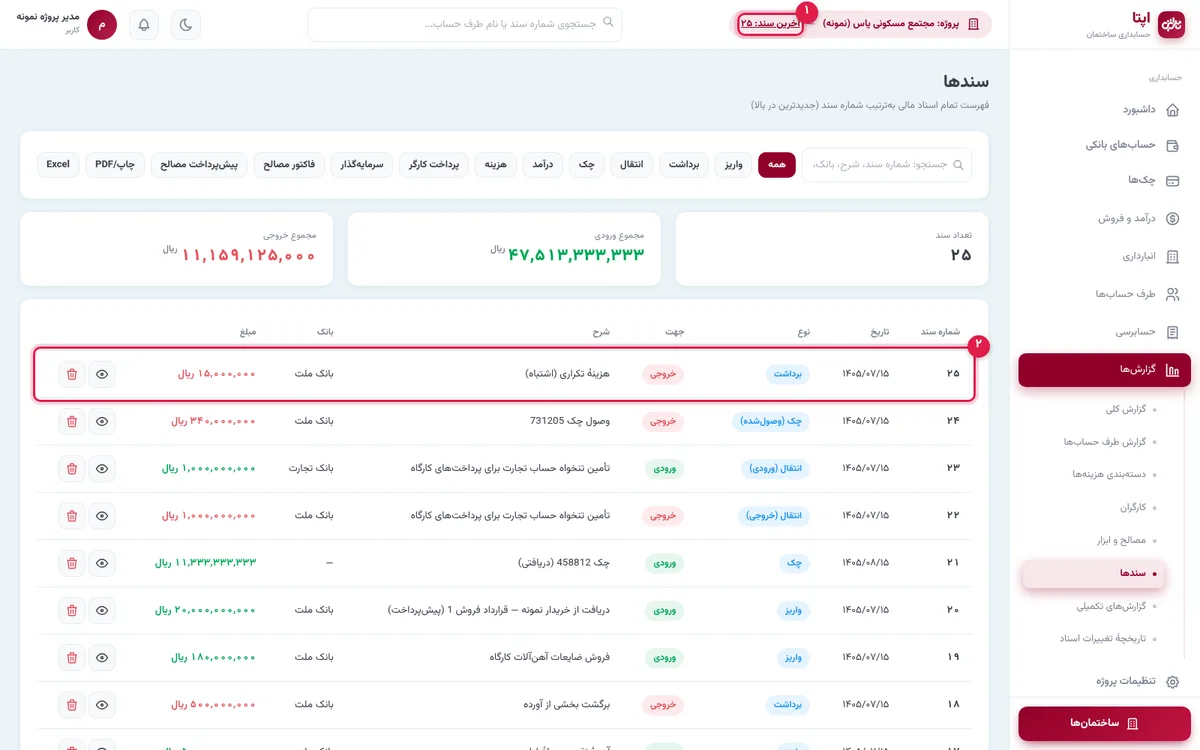
Task: Filter by سرمایه‌گذار
Action: click(x=362, y=165)
